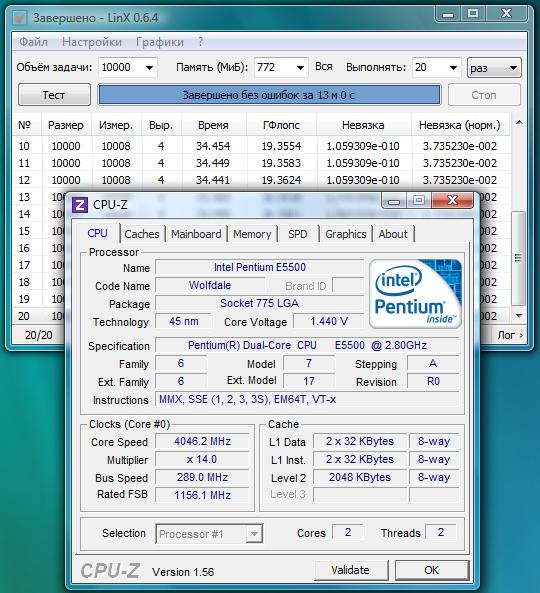Click the 1156.1 MHz rated FSB value
Image resolution: width=540 pixels, height=593 pixels.
coord(202,495)
